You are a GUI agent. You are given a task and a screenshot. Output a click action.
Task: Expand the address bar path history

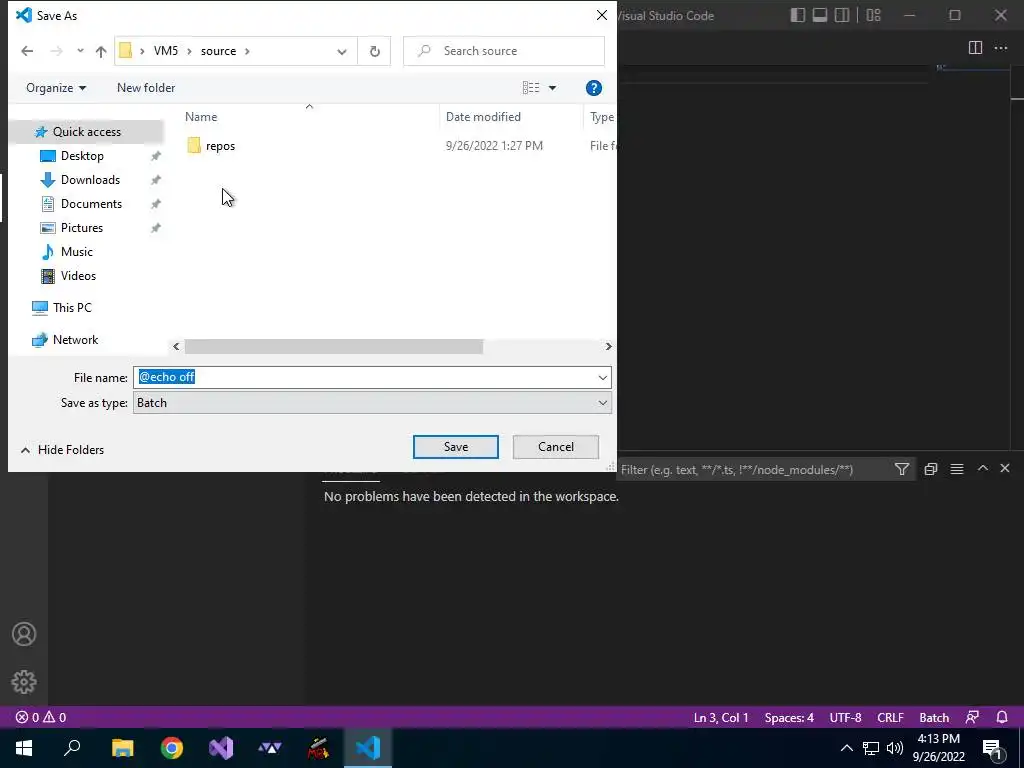click(x=342, y=52)
